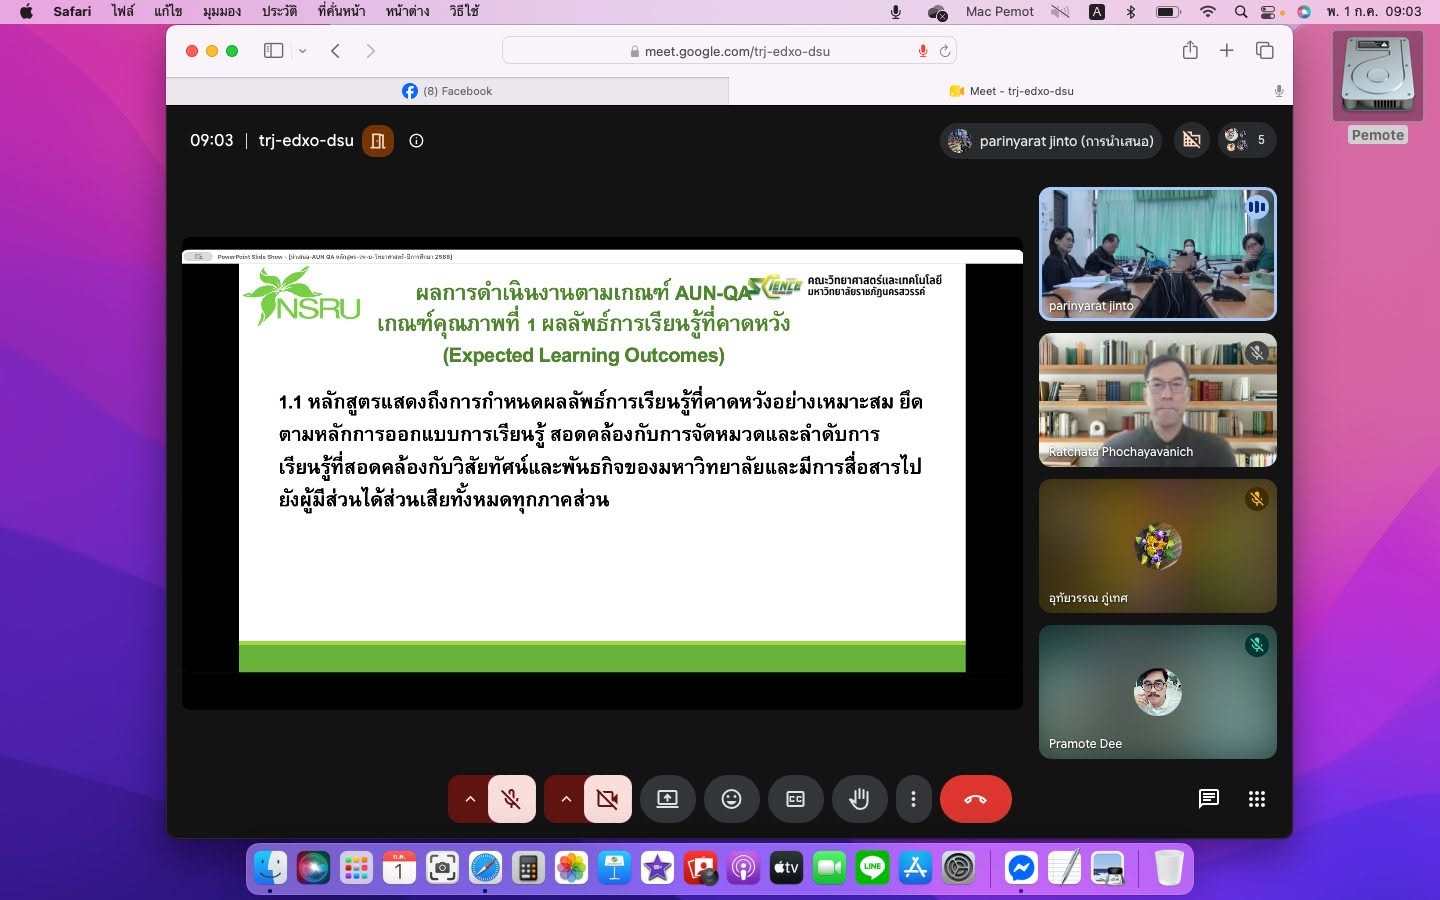Screen dimensions: 1440x900
Task: Open App Store in the Dock
Action: pyautogui.click(x=915, y=867)
